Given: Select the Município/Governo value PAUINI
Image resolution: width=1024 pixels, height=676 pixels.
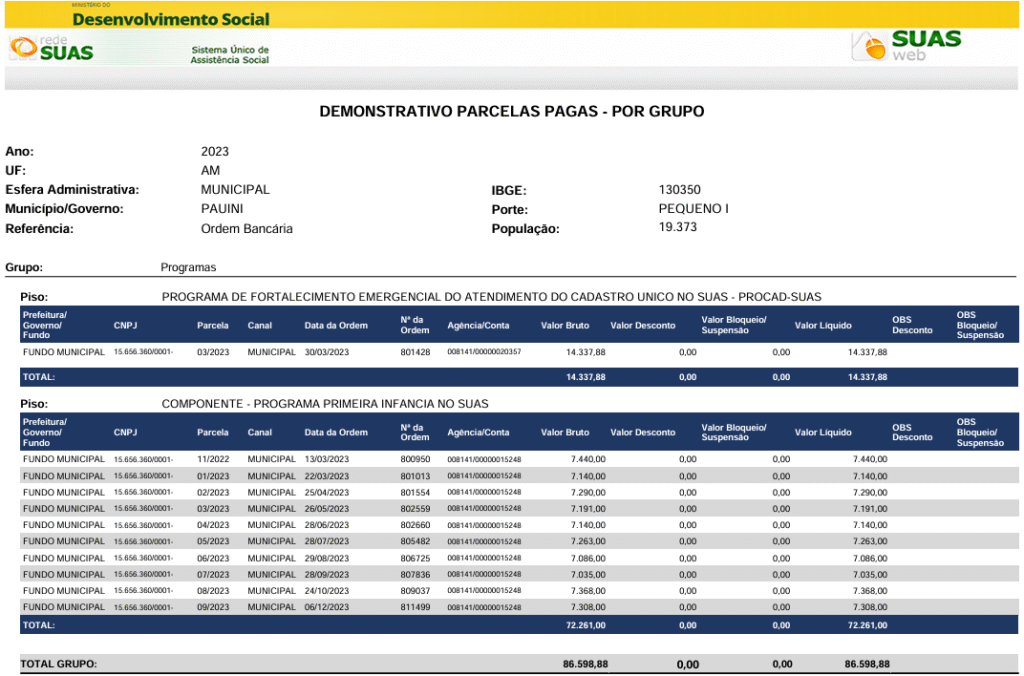Looking at the screenshot, I should click(x=221, y=209).
